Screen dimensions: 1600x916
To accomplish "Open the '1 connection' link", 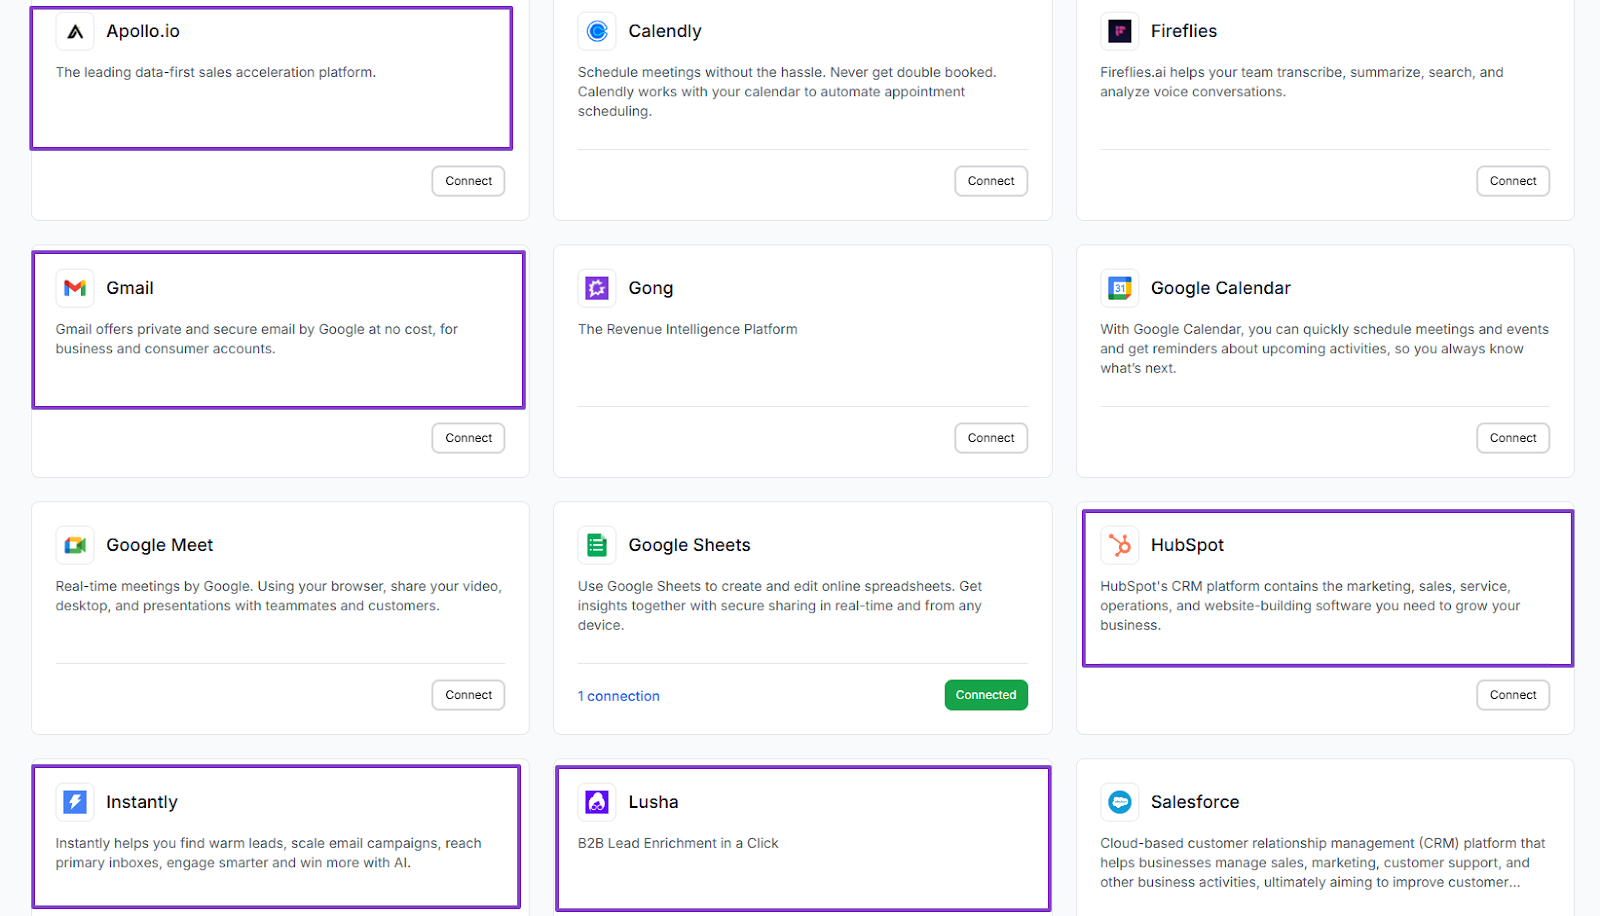I will click(x=619, y=696).
